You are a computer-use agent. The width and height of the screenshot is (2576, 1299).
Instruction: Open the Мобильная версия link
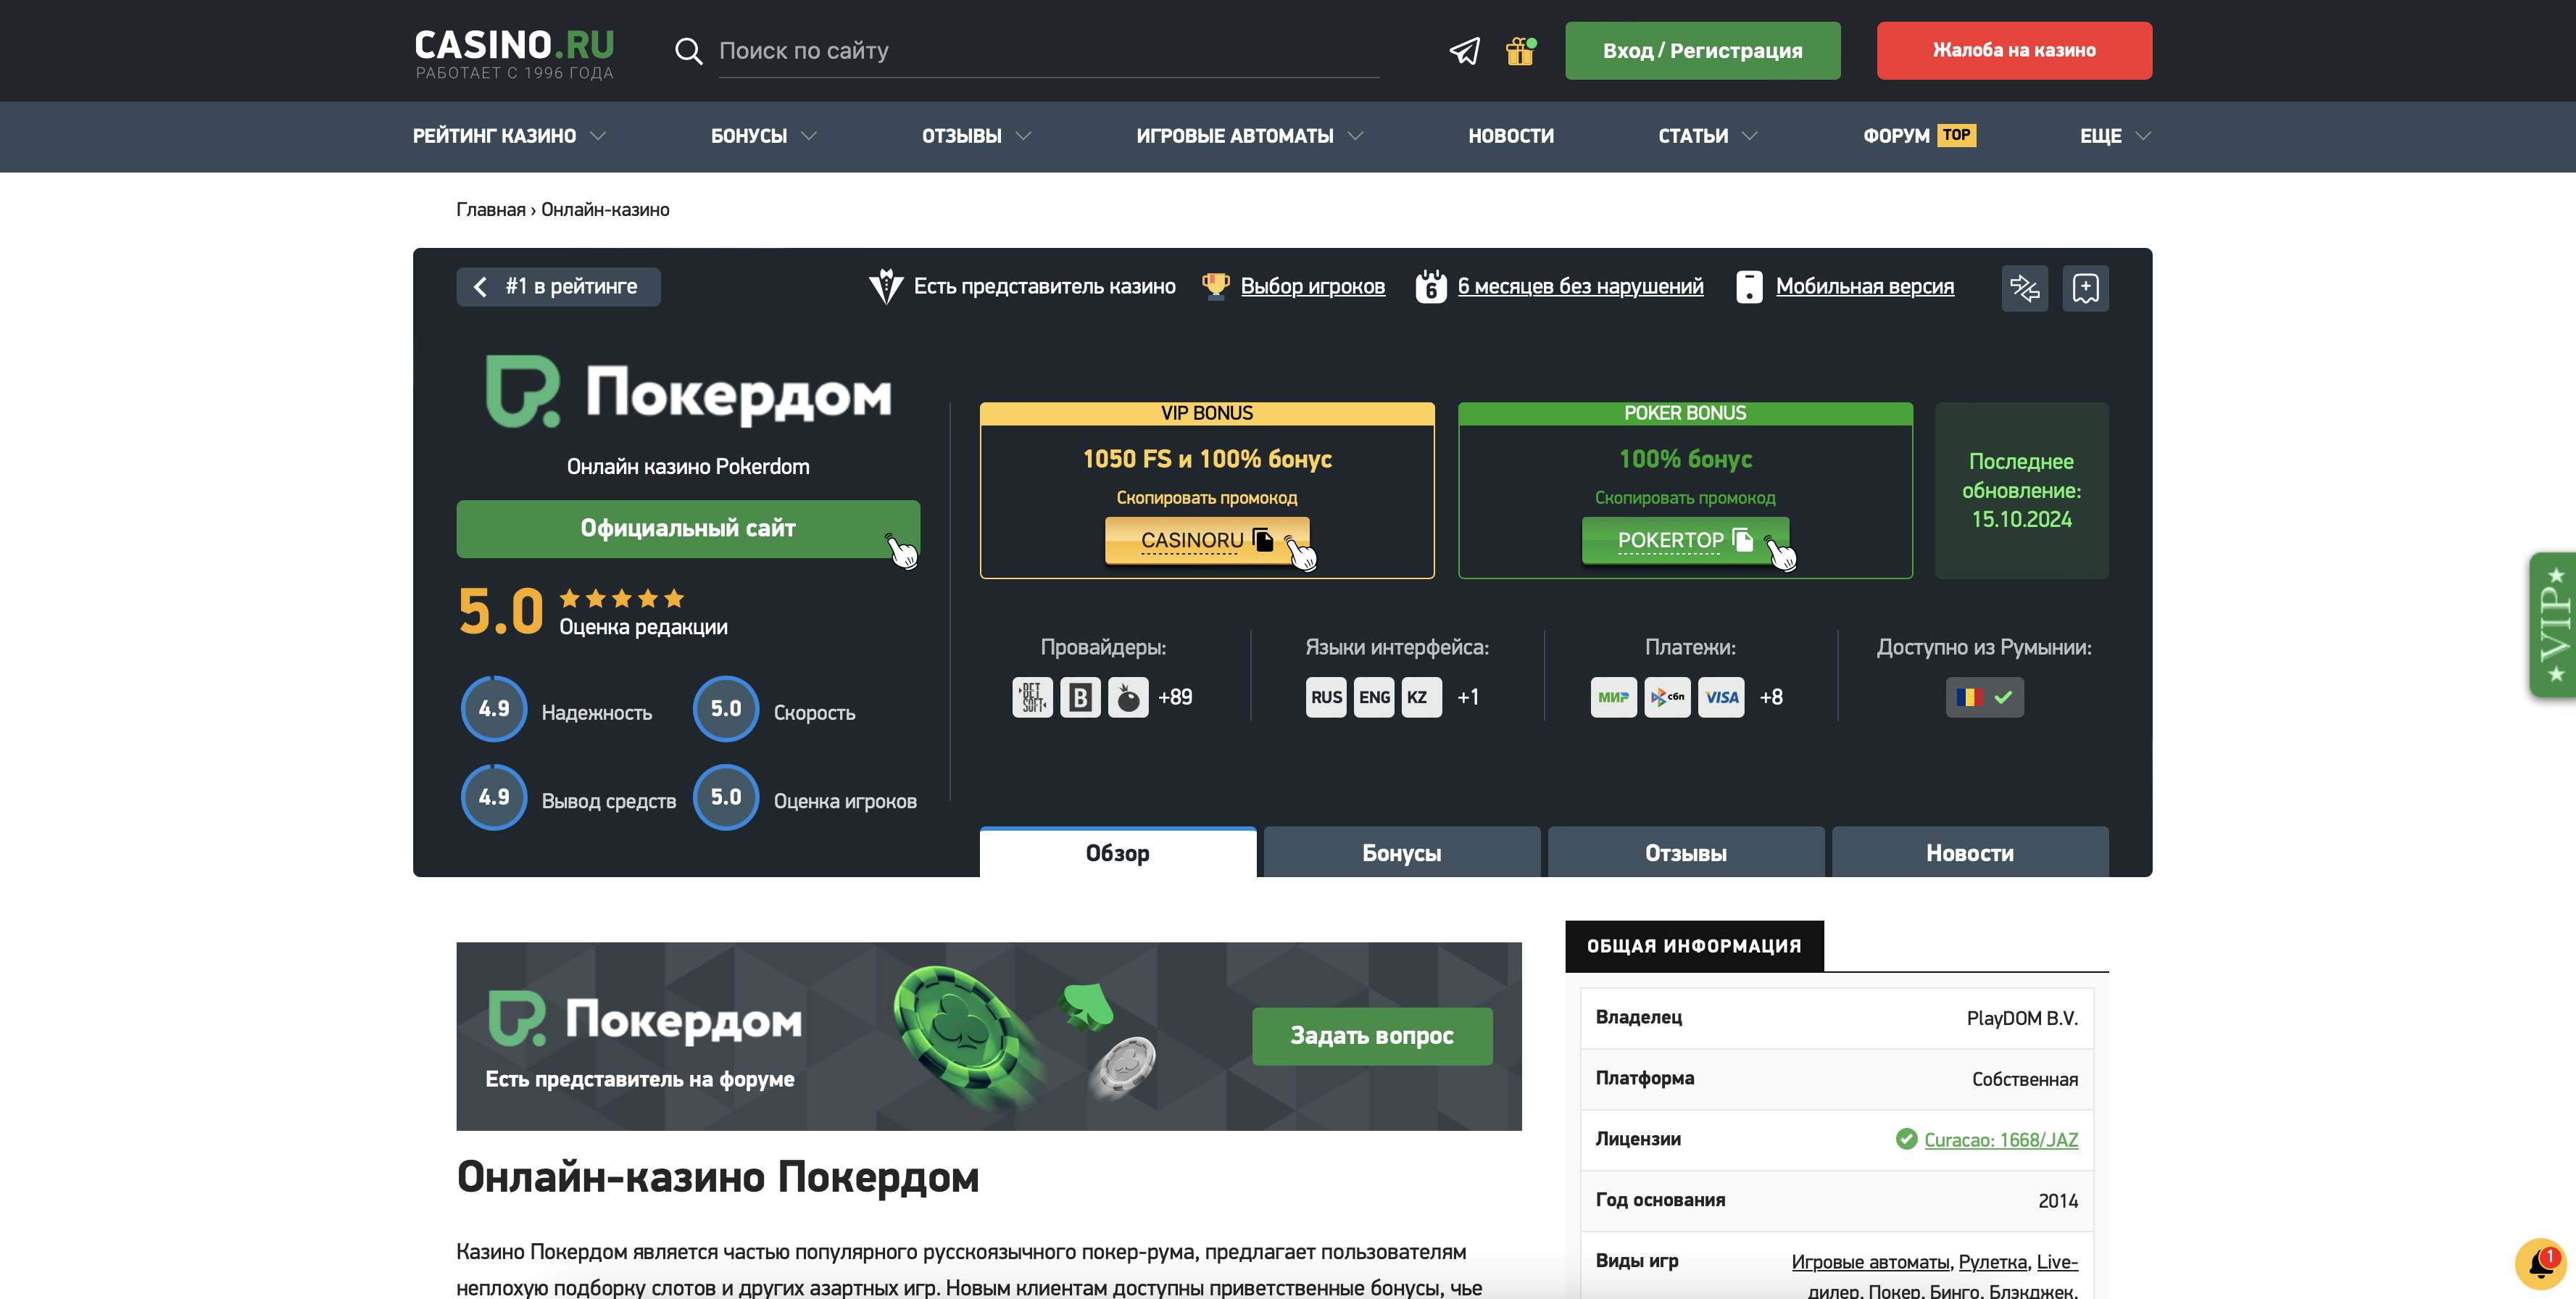[x=1864, y=287]
